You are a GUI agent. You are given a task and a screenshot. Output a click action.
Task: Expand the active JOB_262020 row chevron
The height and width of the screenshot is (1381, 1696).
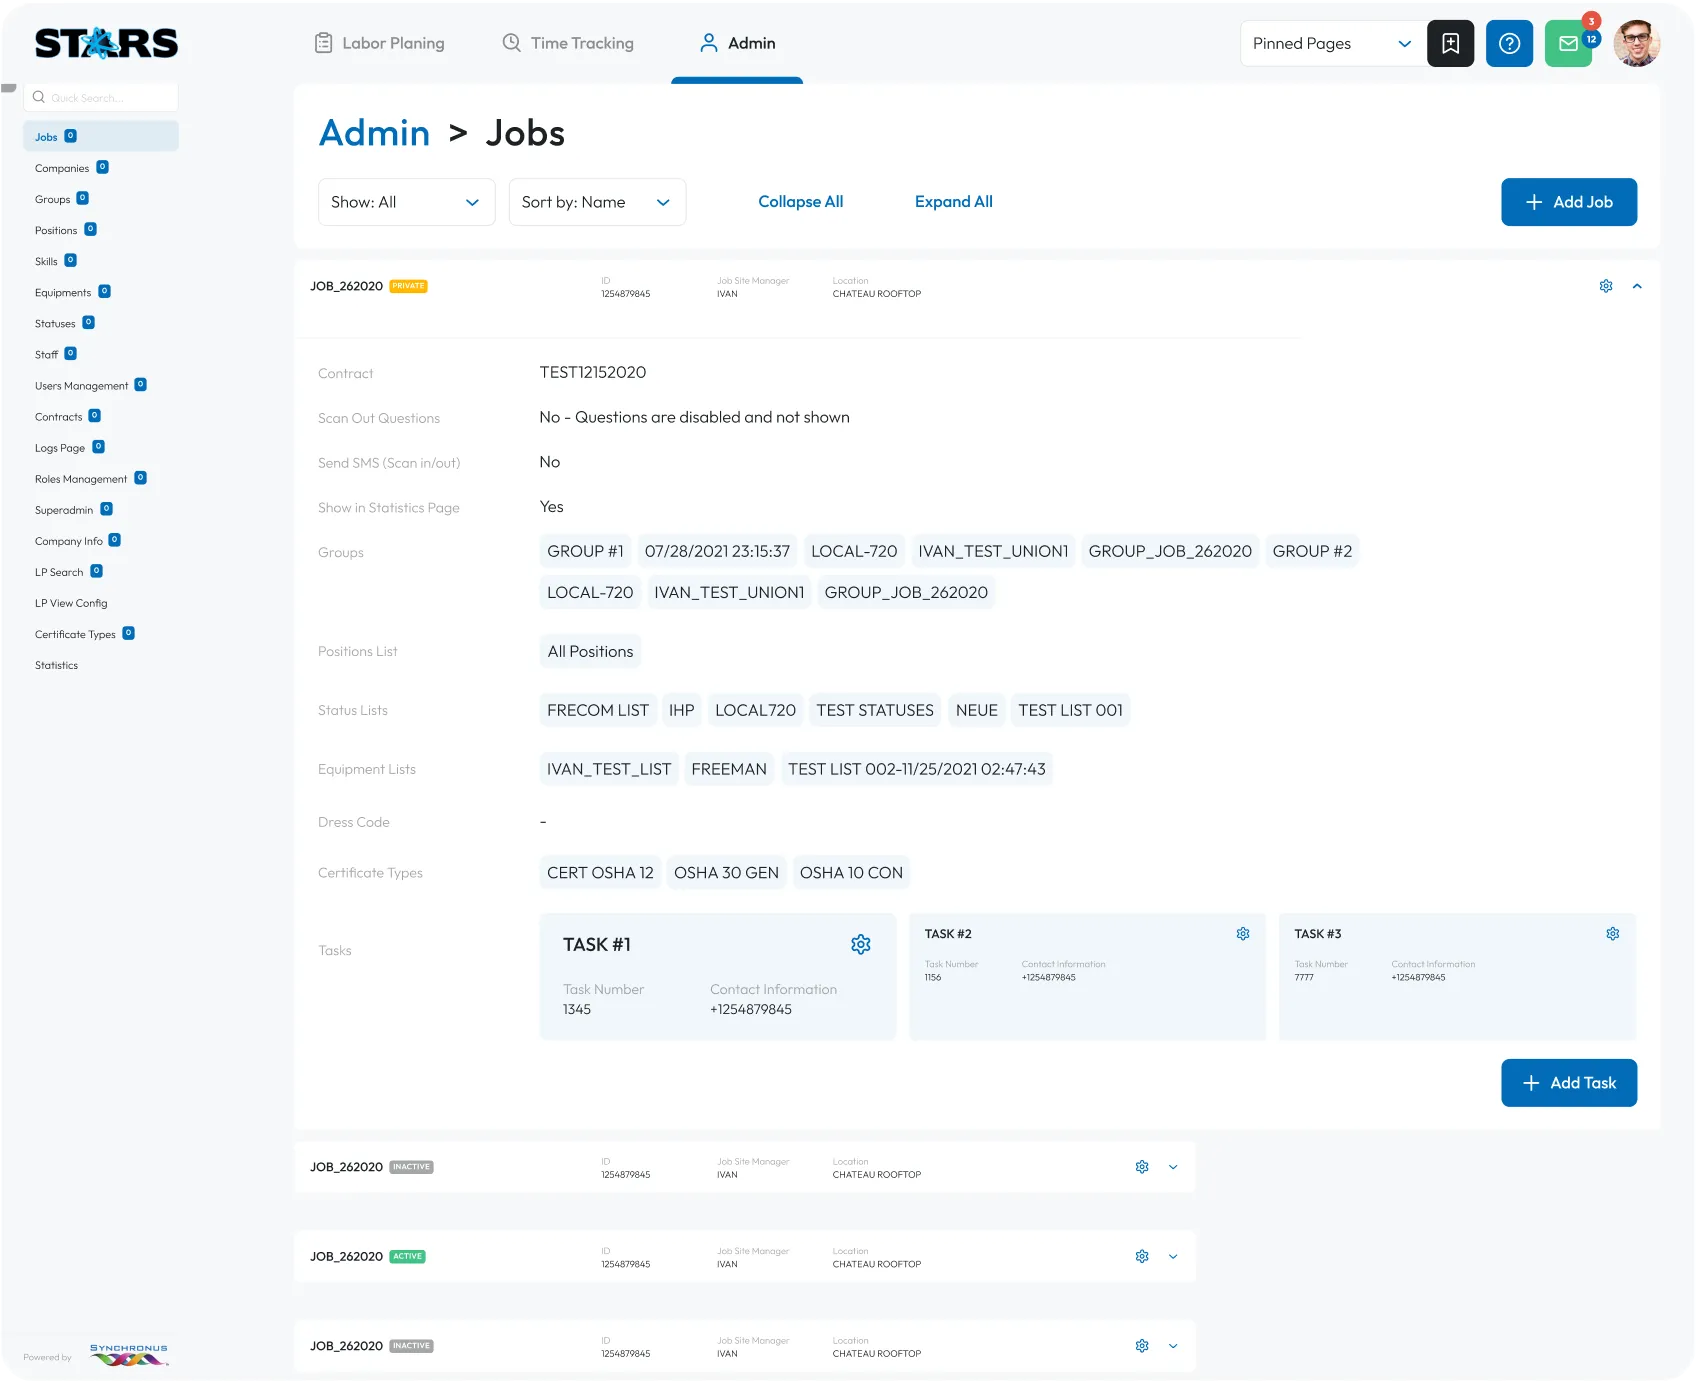point(1173,1257)
